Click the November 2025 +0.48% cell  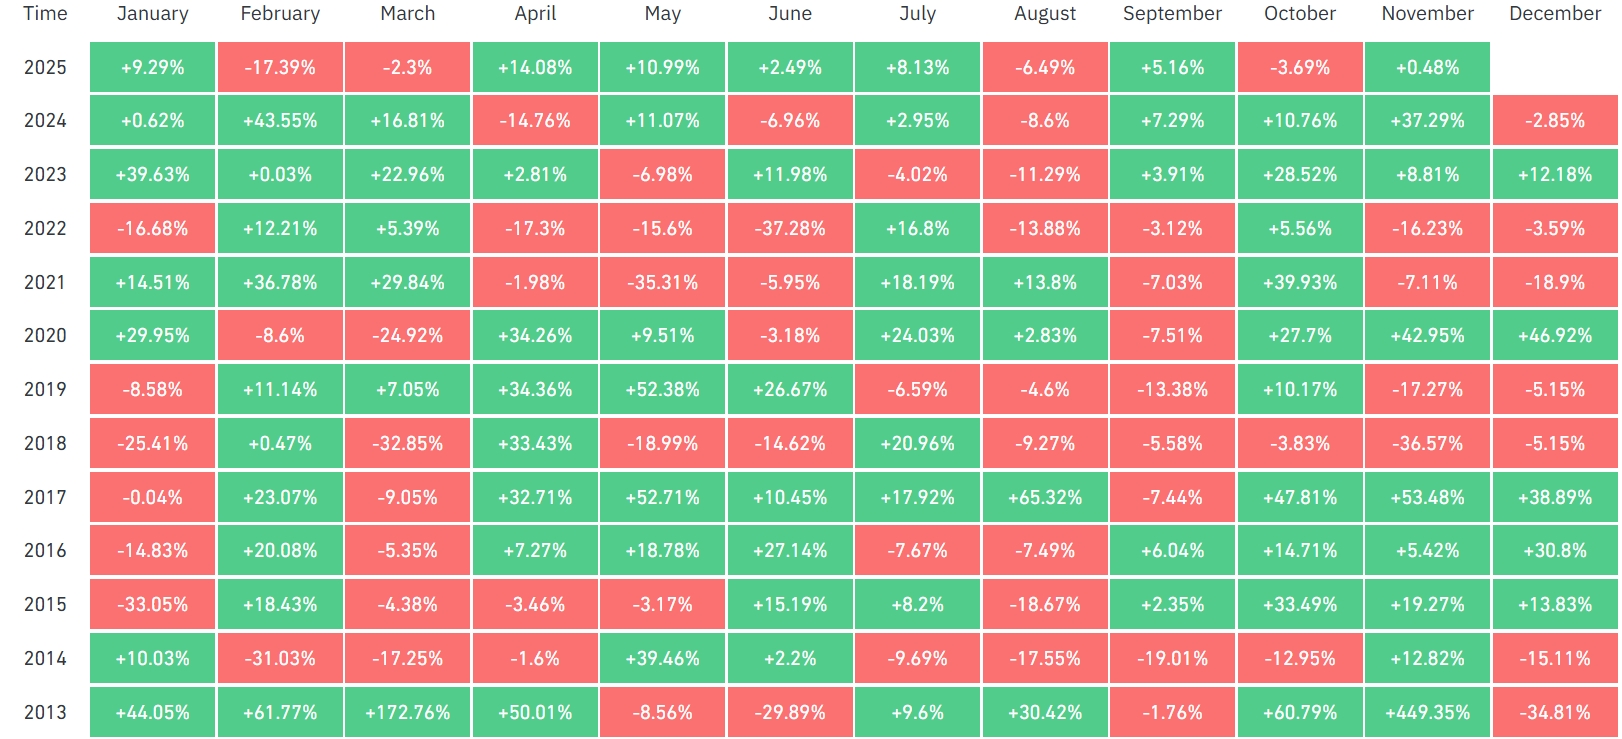coord(1427,68)
